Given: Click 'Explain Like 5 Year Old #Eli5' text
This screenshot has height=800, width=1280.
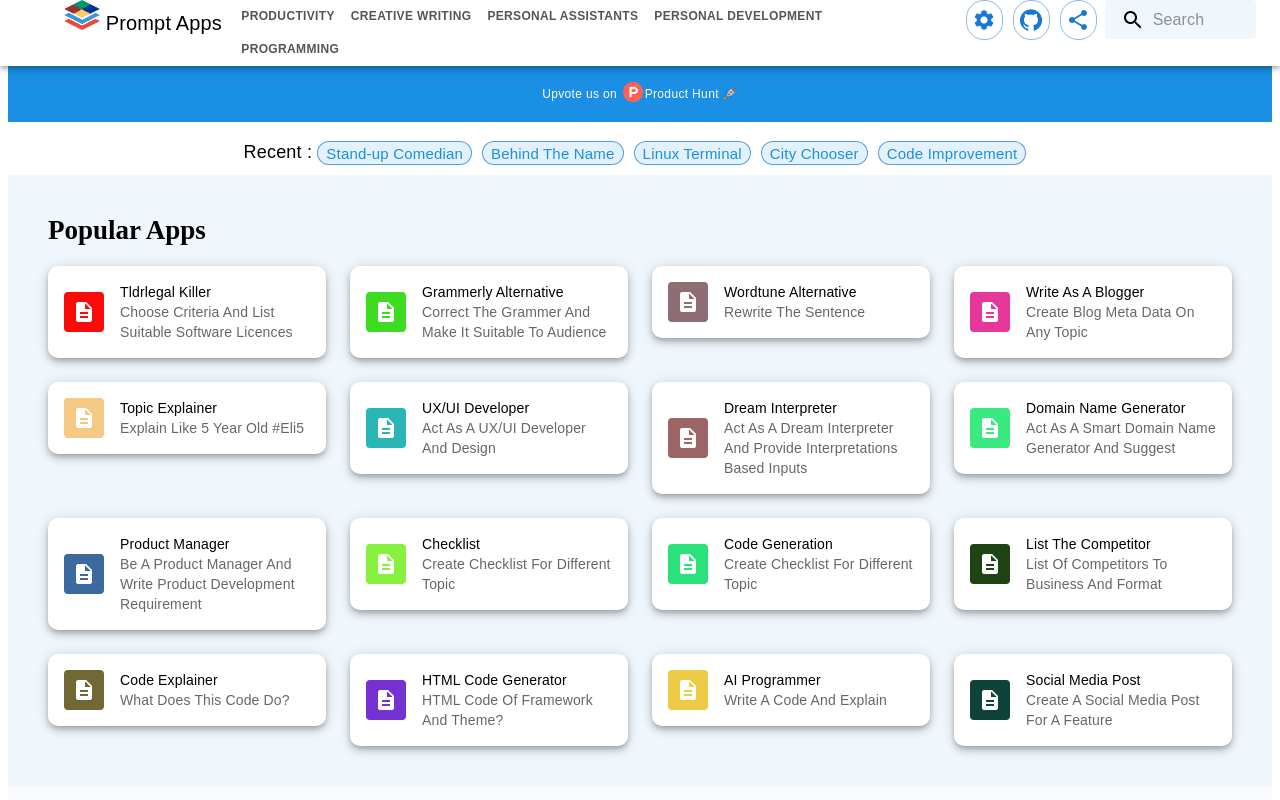Looking at the screenshot, I should coord(212,428).
